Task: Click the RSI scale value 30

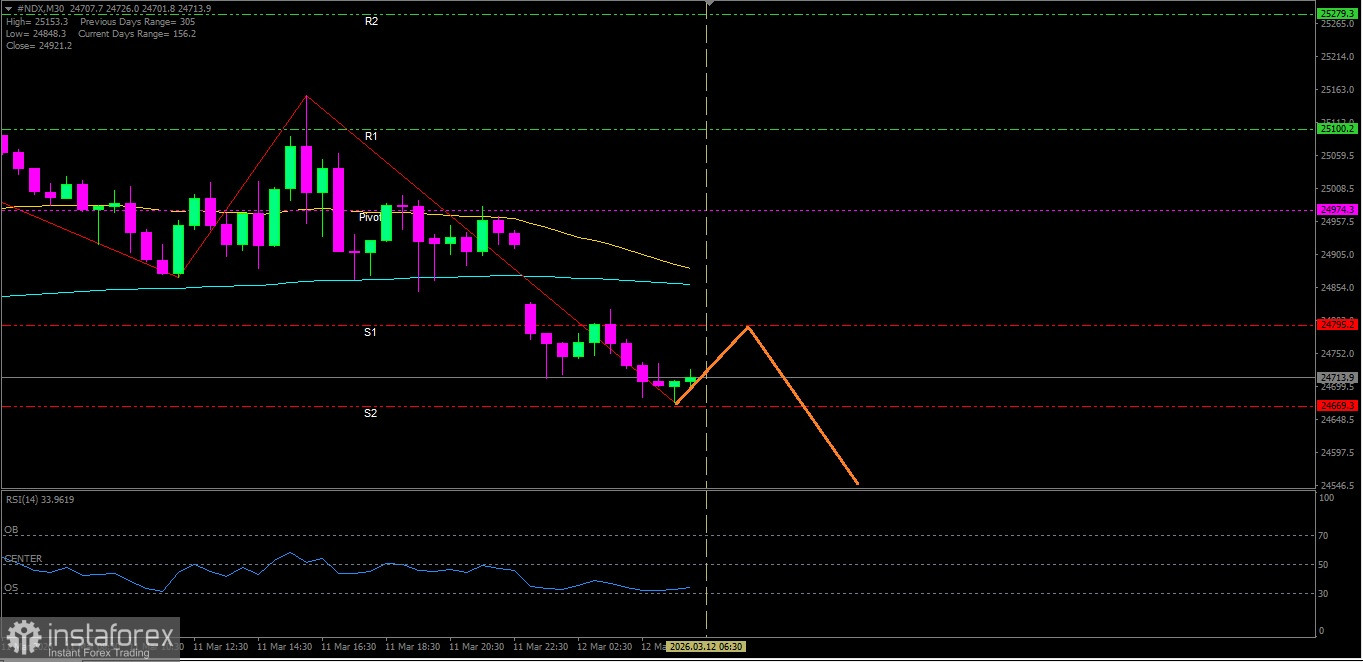Action: pyautogui.click(x=1325, y=594)
